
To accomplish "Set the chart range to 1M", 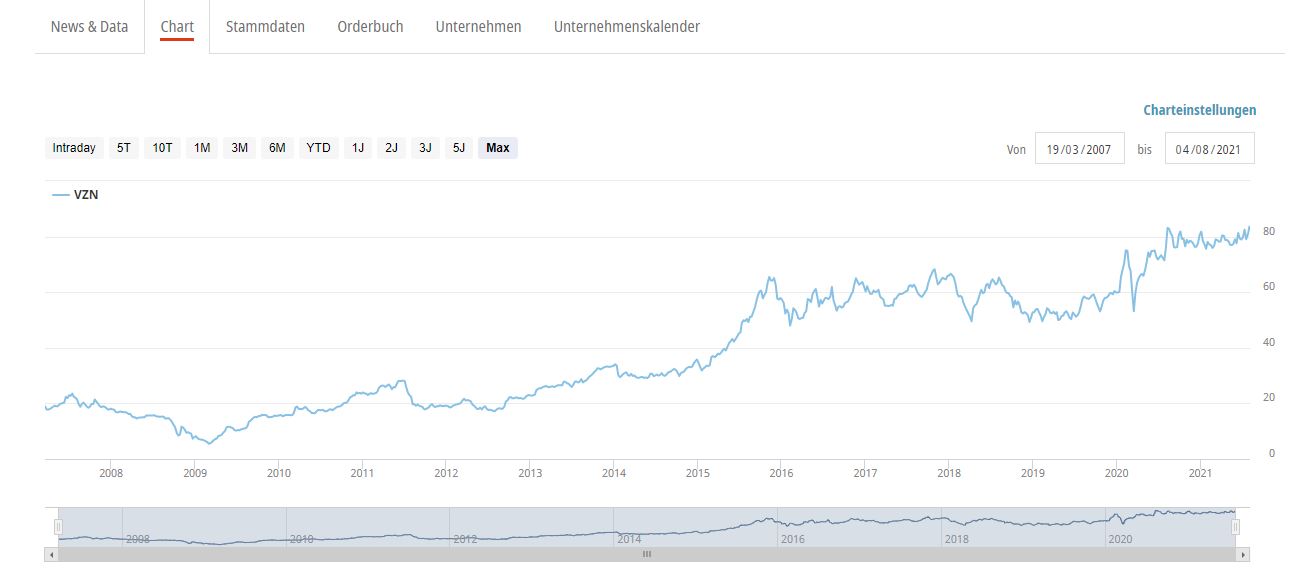I will coord(202,148).
